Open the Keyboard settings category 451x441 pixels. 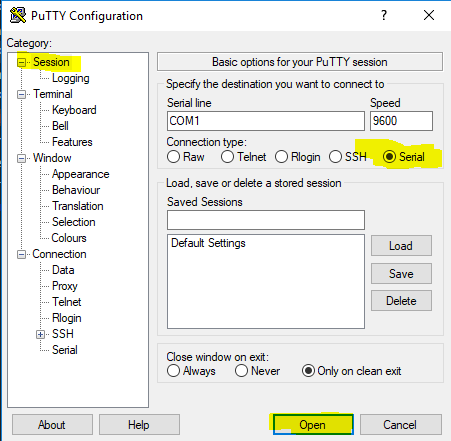pos(74,110)
